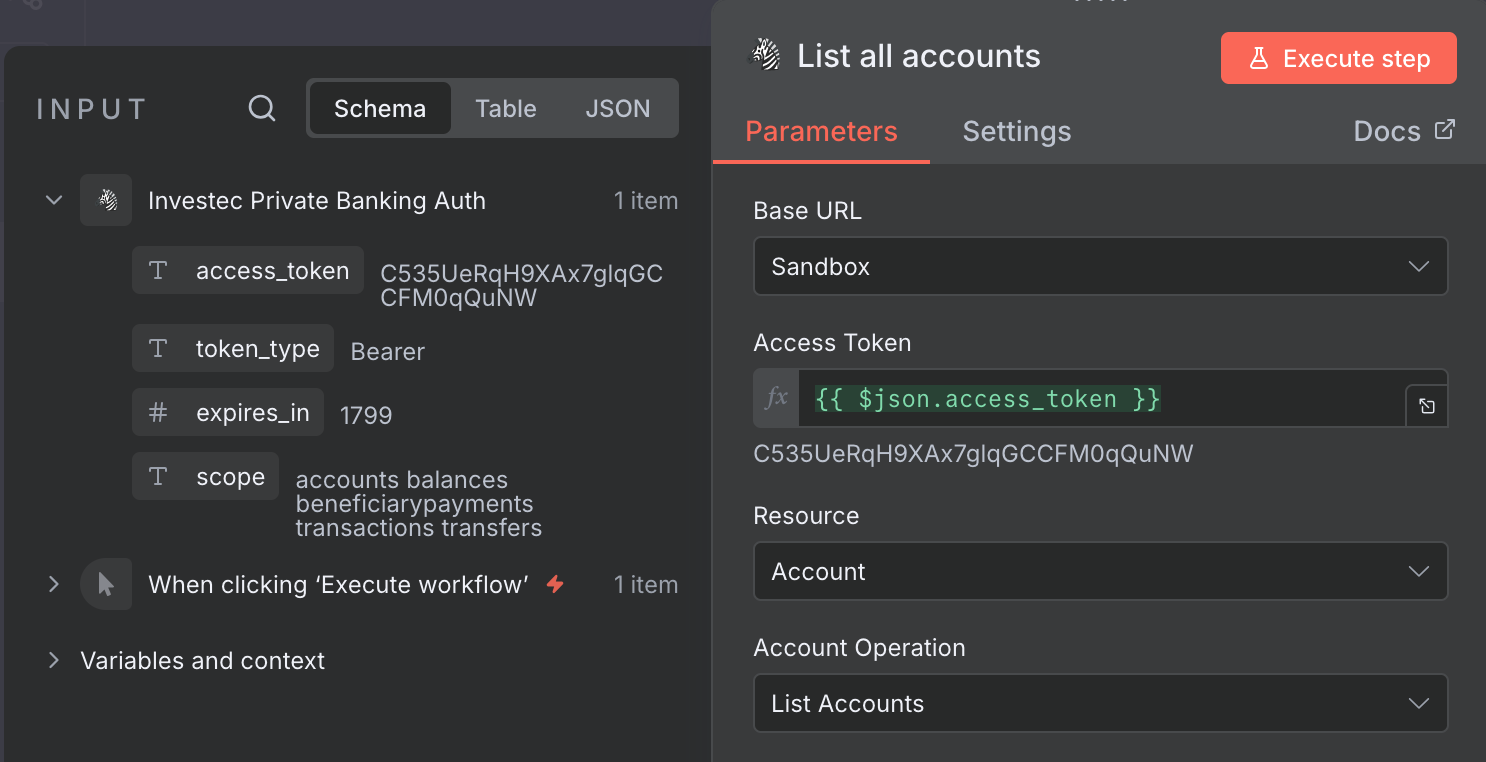Open the Base URL Sandbox dropdown
Screen dimensions: 1486x762
1100,266
